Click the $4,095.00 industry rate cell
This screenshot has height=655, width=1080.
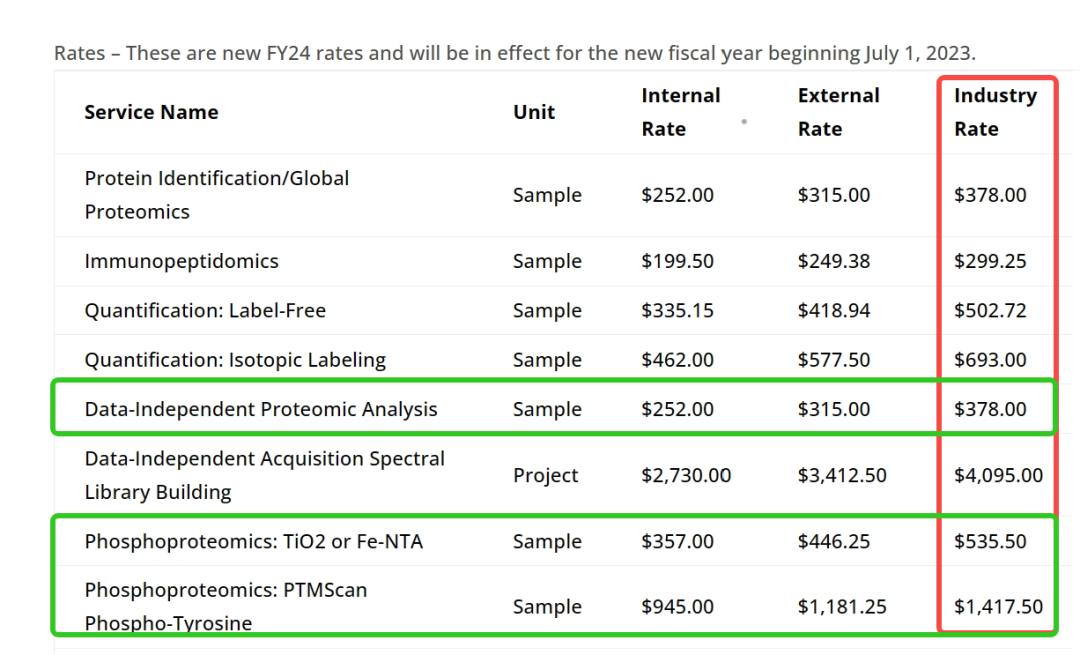pos(998,475)
